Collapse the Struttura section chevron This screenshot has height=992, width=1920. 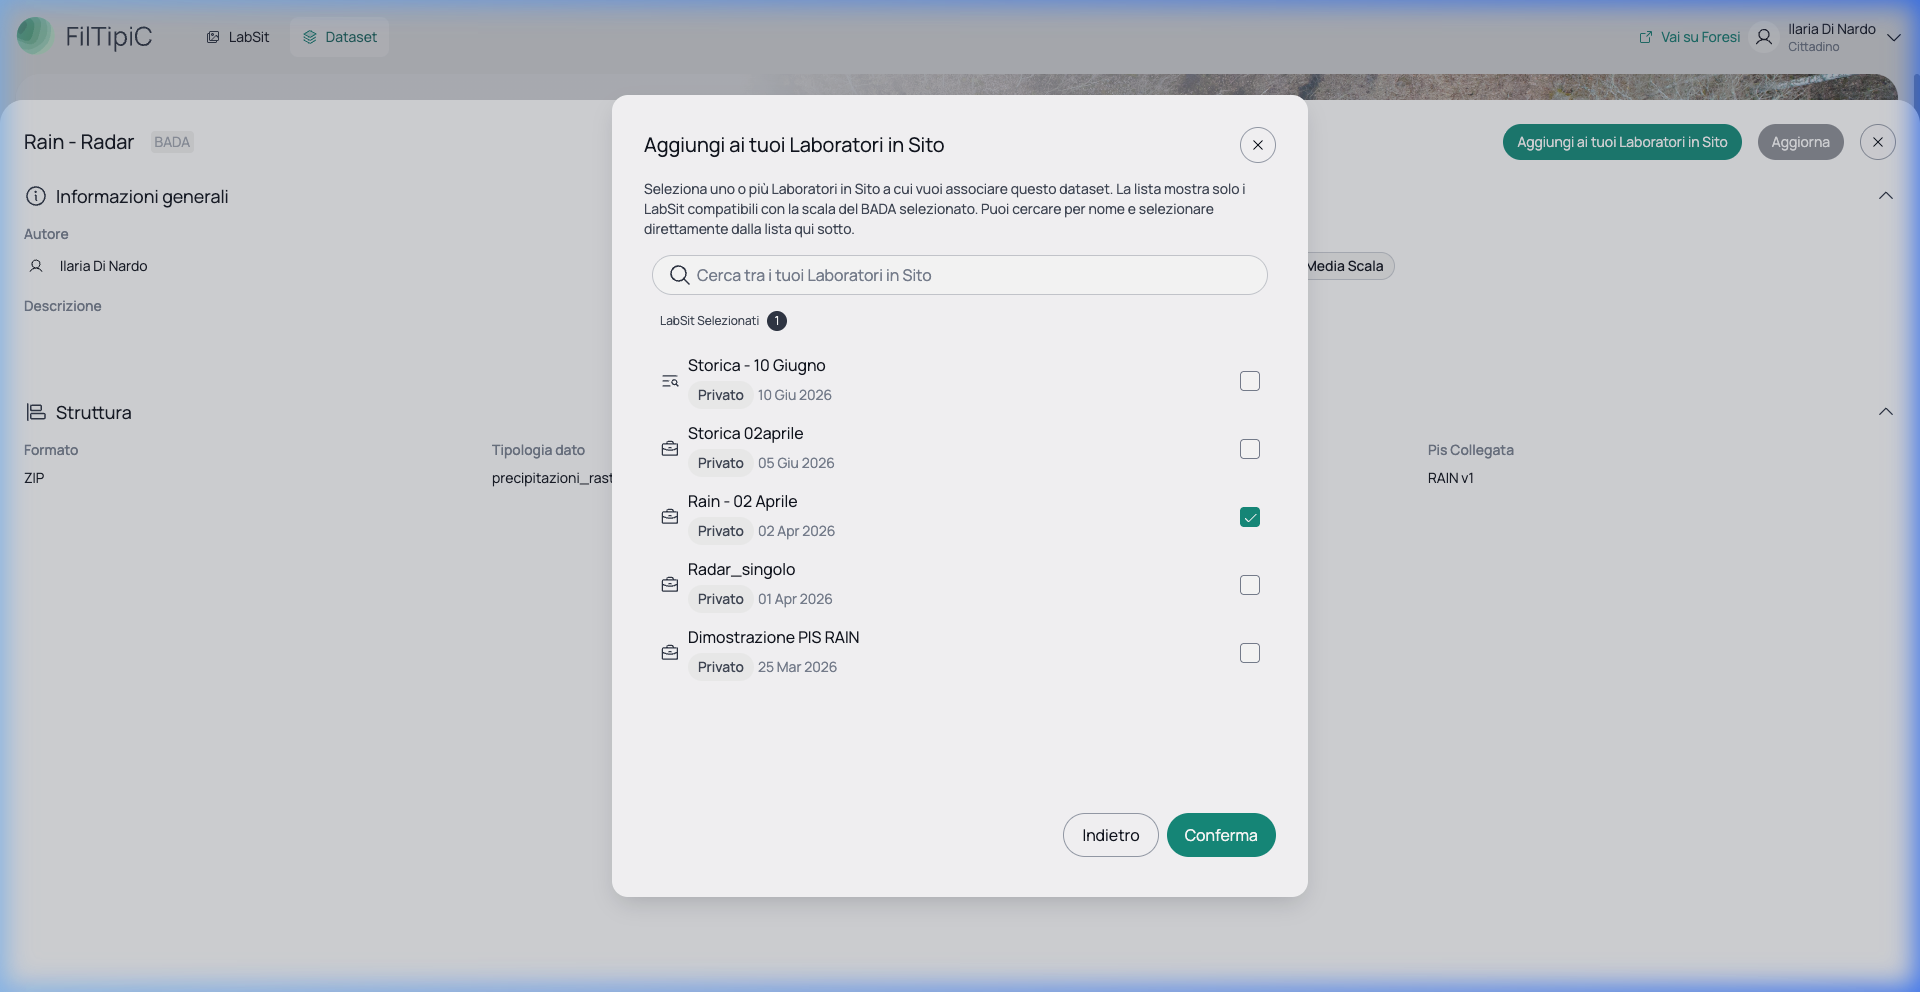[1886, 412]
